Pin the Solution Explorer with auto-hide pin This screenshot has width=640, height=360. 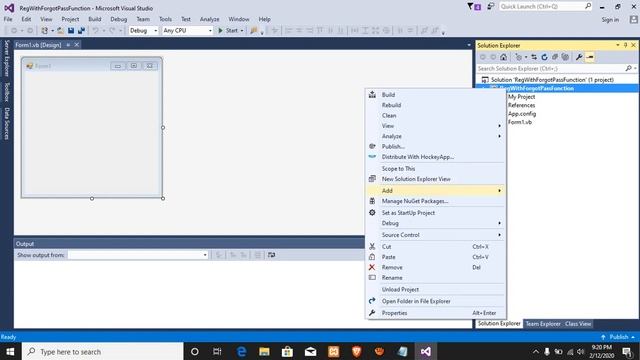click(625, 45)
